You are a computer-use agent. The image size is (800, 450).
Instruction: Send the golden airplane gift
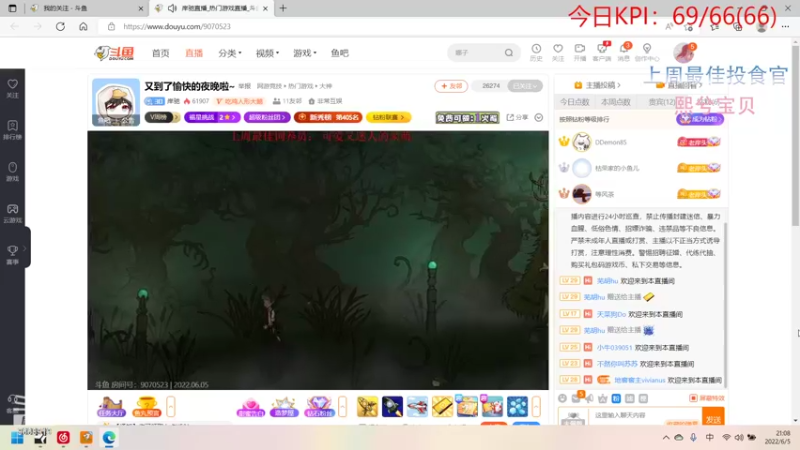pyautogui.click(x=367, y=407)
